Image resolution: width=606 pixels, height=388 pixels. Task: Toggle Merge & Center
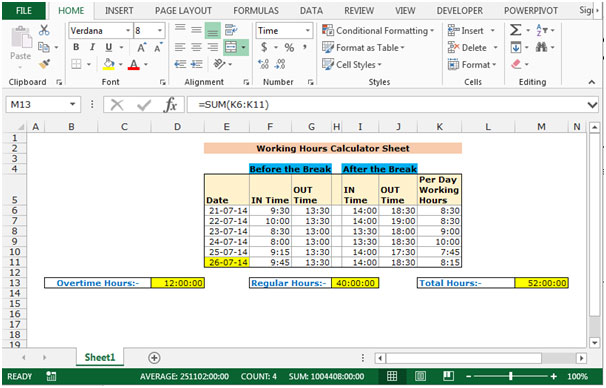231,47
